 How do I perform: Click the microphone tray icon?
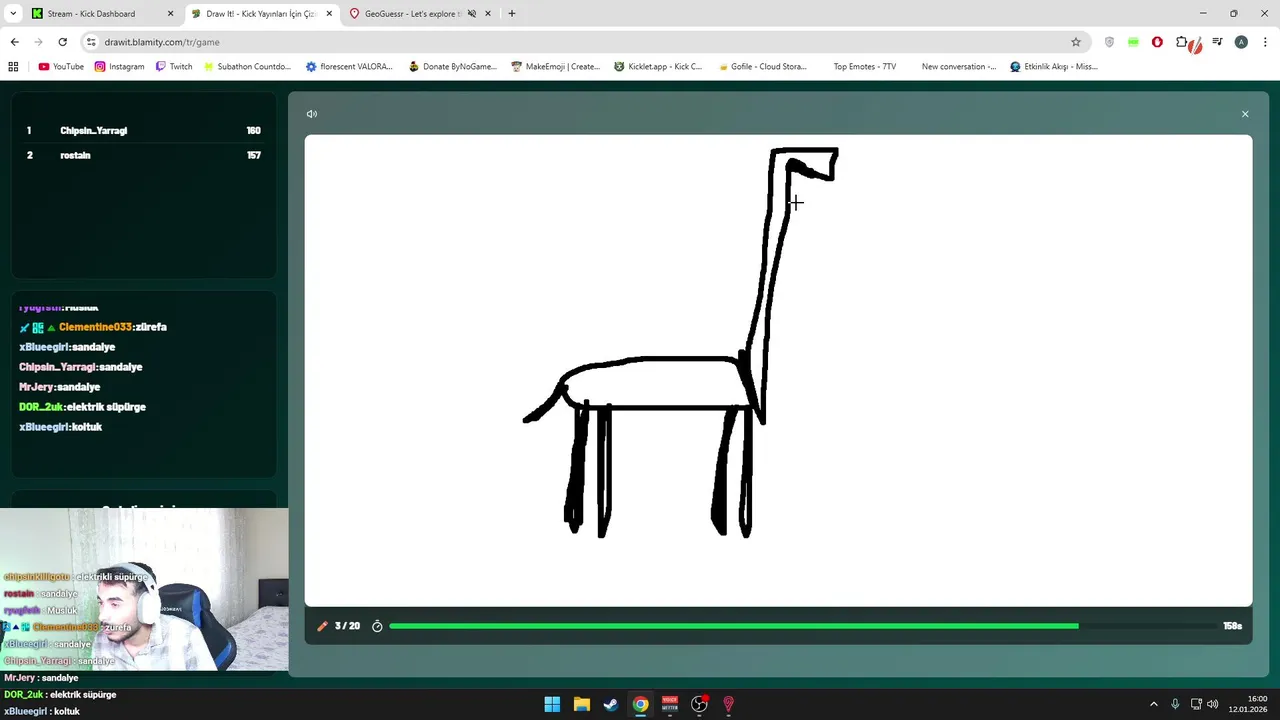coord(1175,704)
